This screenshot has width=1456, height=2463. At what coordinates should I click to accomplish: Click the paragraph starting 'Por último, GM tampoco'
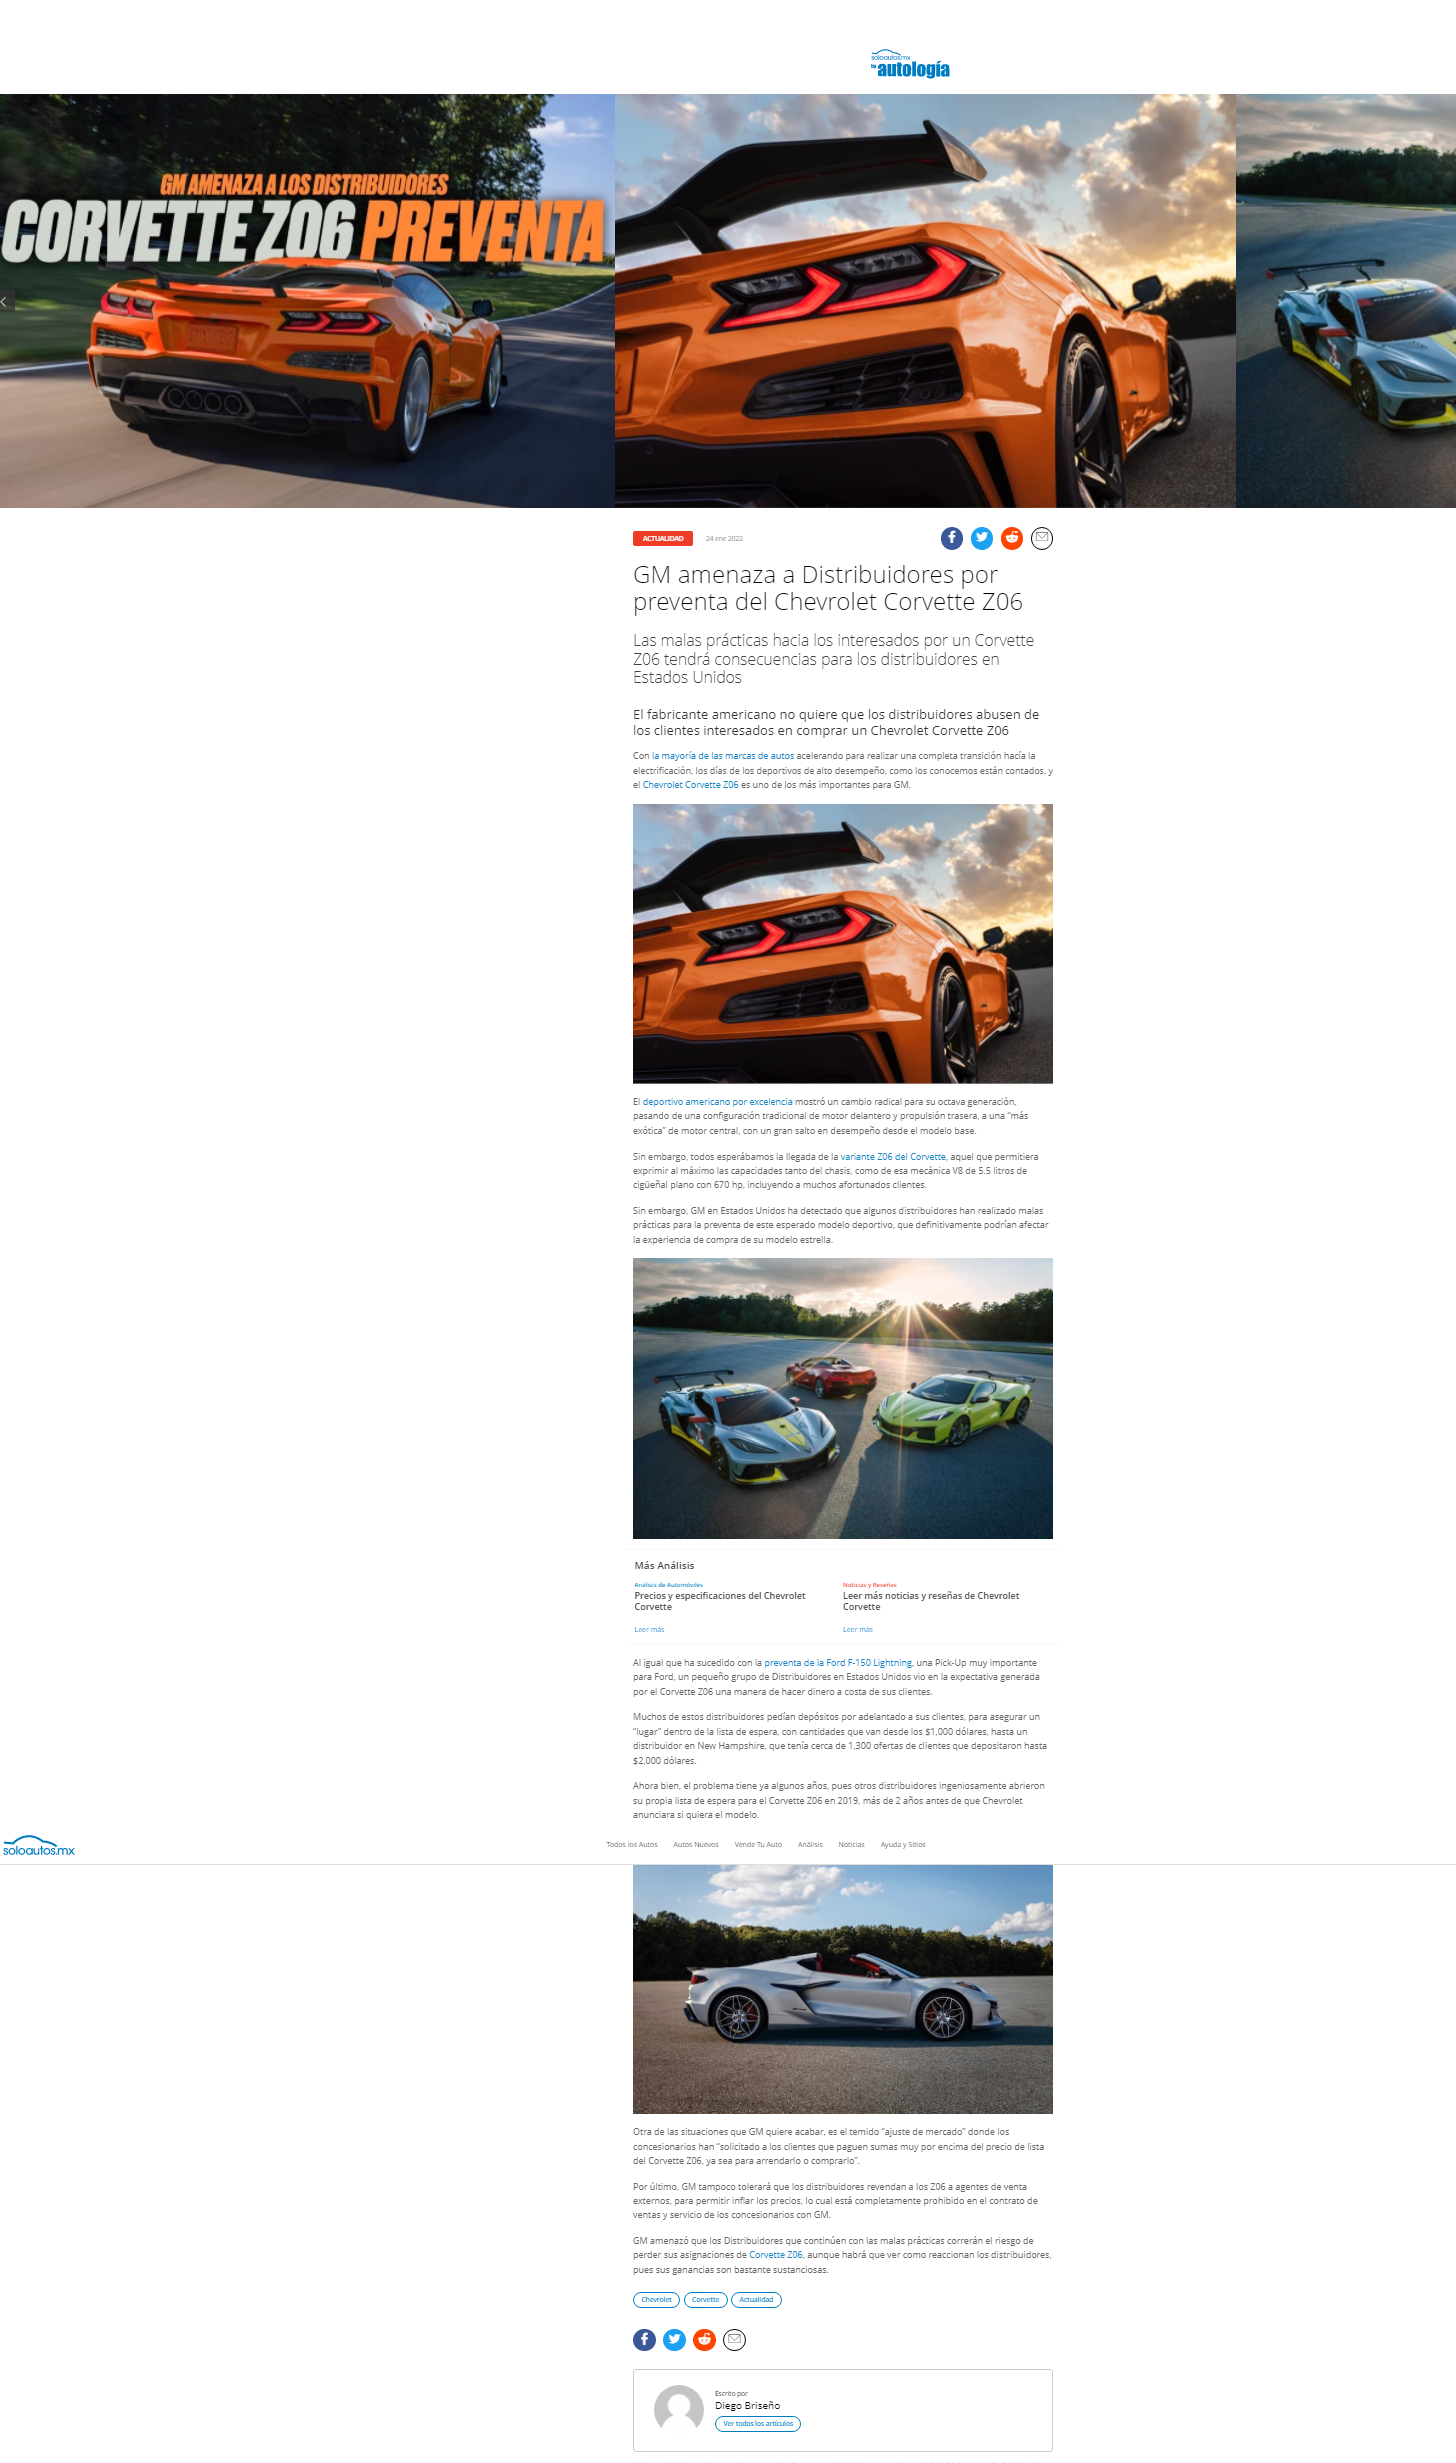coord(836,2200)
